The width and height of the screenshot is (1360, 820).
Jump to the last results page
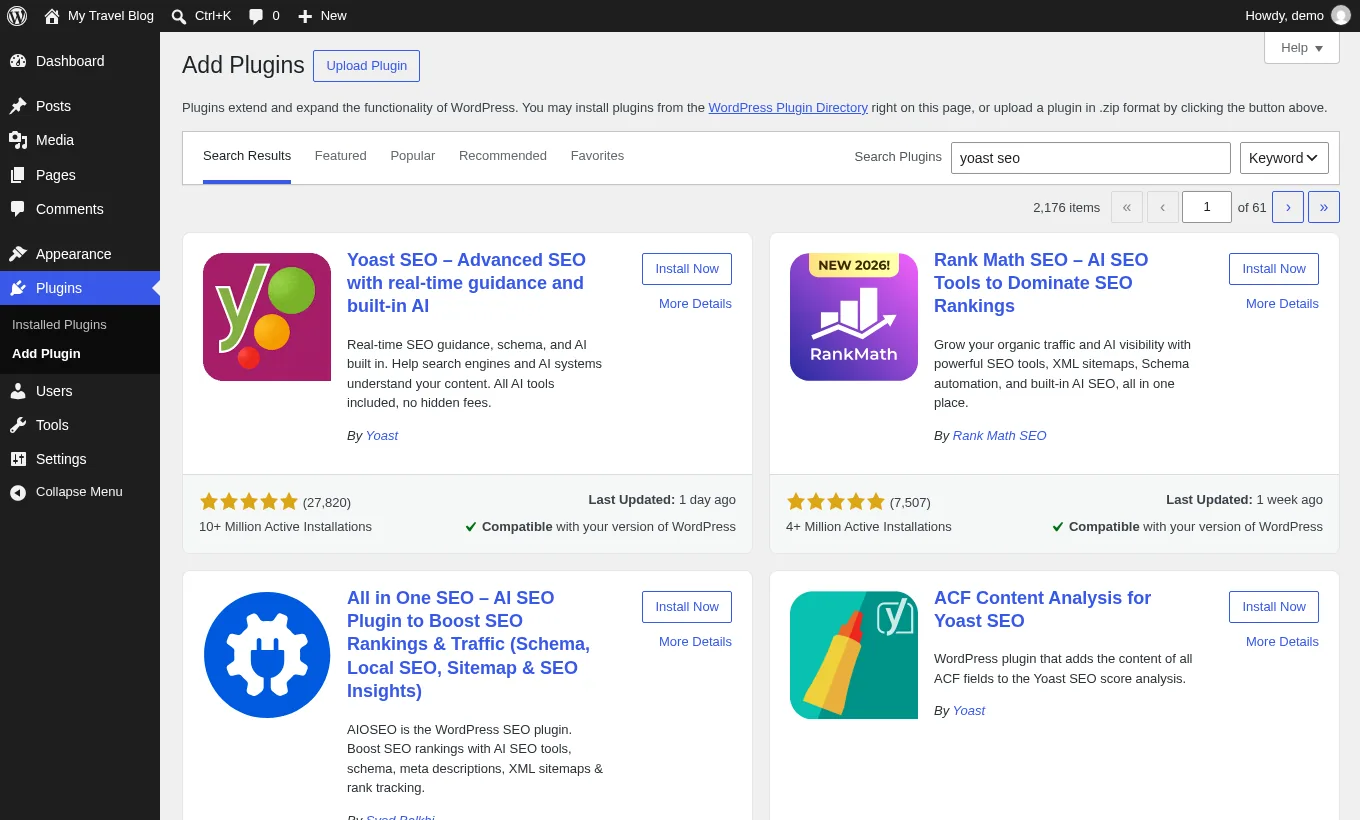[x=1324, y=207]
